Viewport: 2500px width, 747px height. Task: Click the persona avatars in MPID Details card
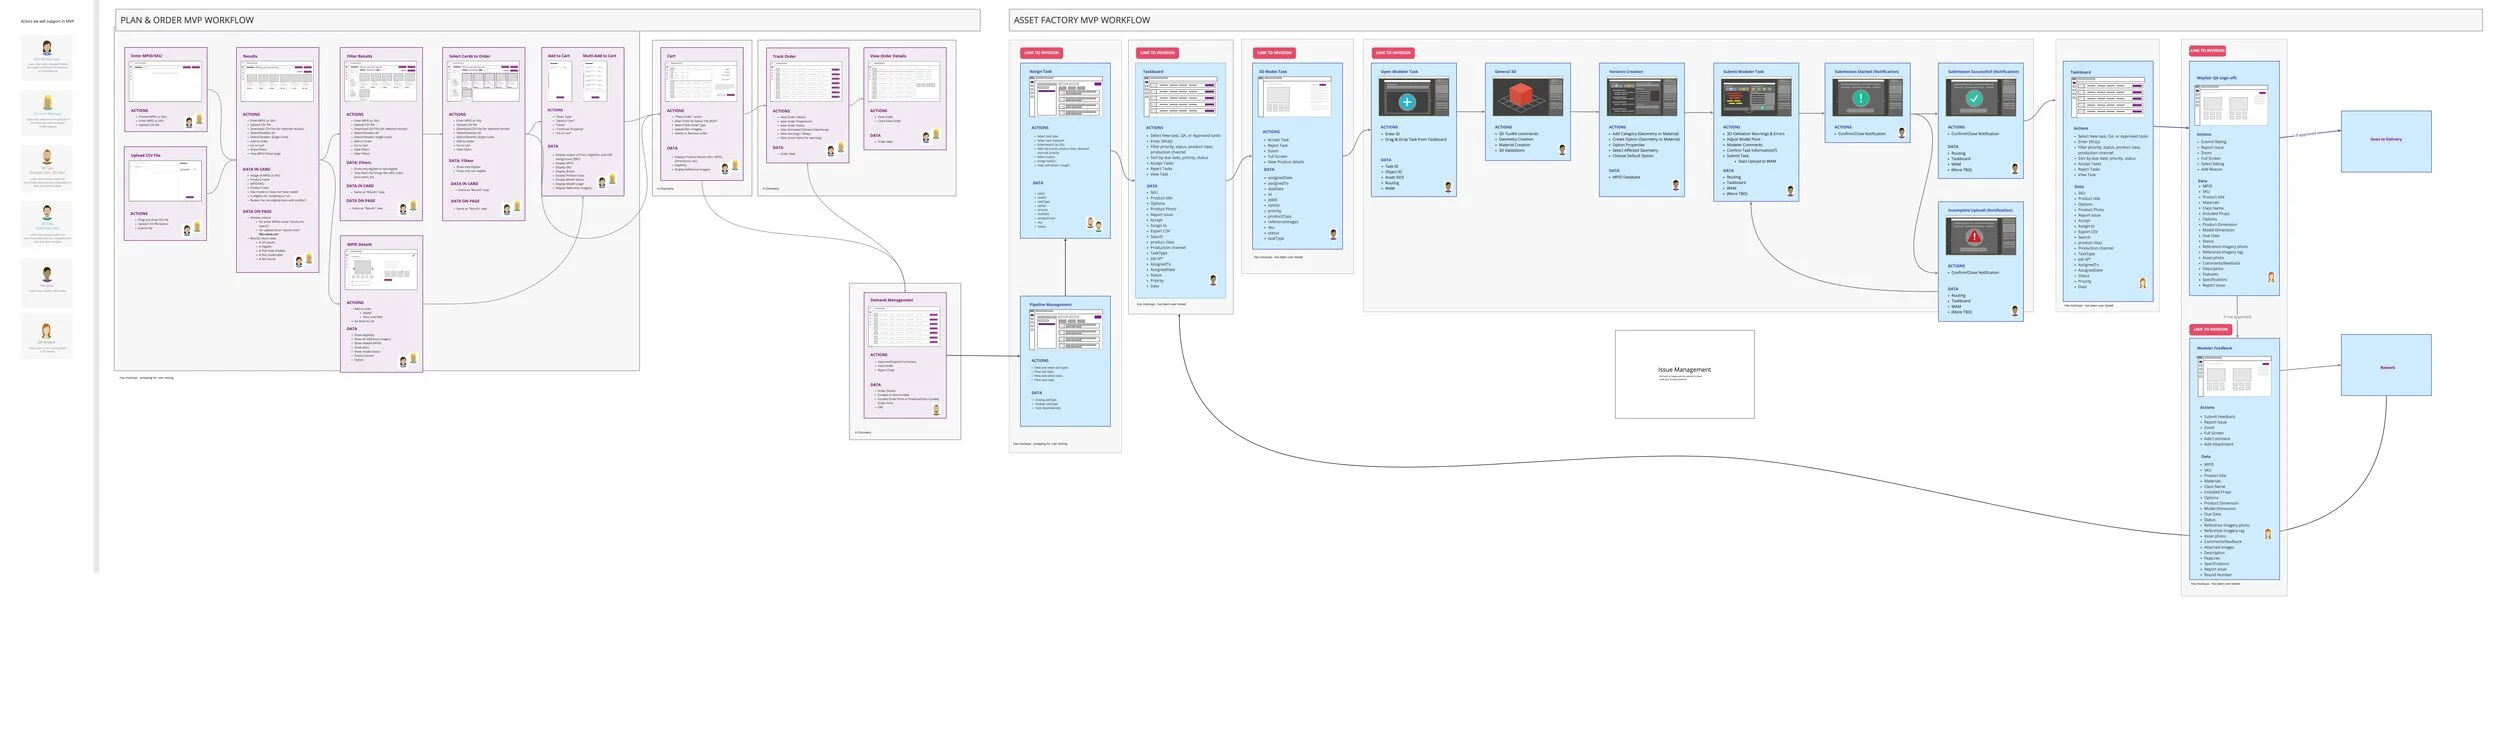tap(409, 359)
